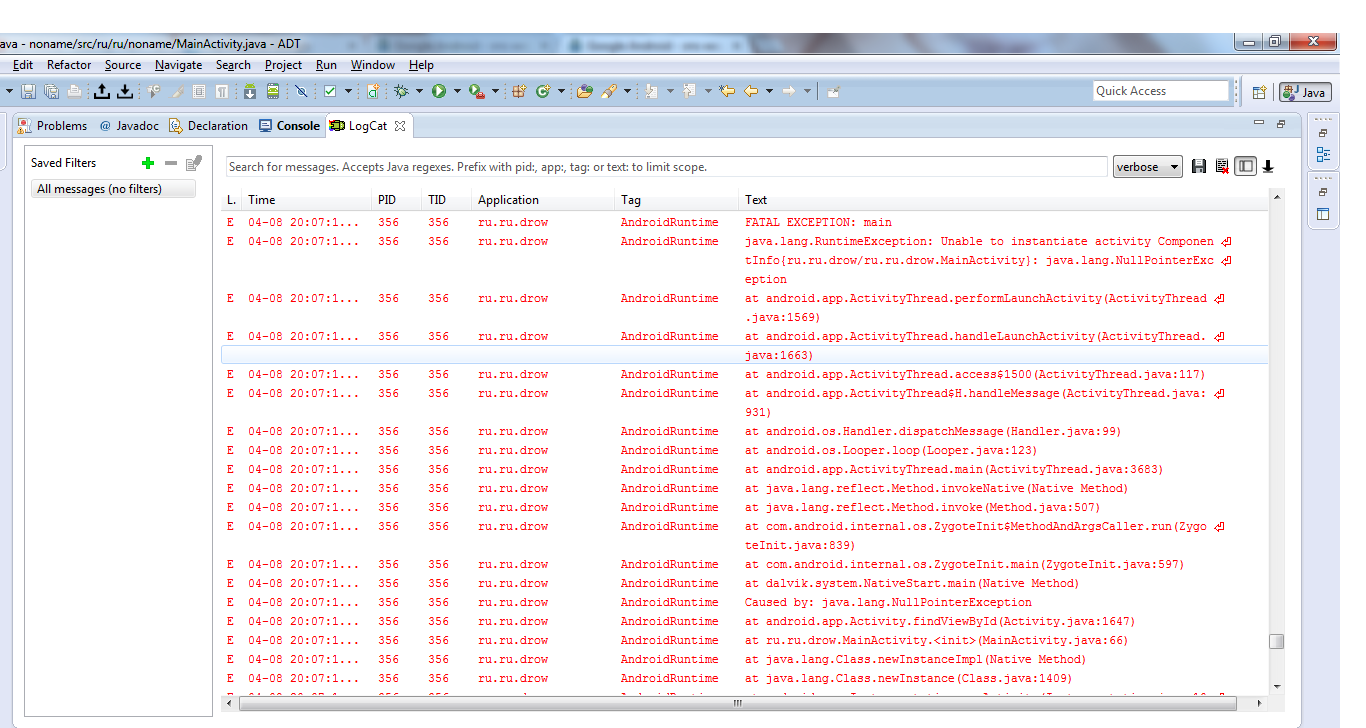Image resolution: width=1366 pixels, height=728 pixels.
Task: Clear the LogCat log
Action: point(1222,167)
